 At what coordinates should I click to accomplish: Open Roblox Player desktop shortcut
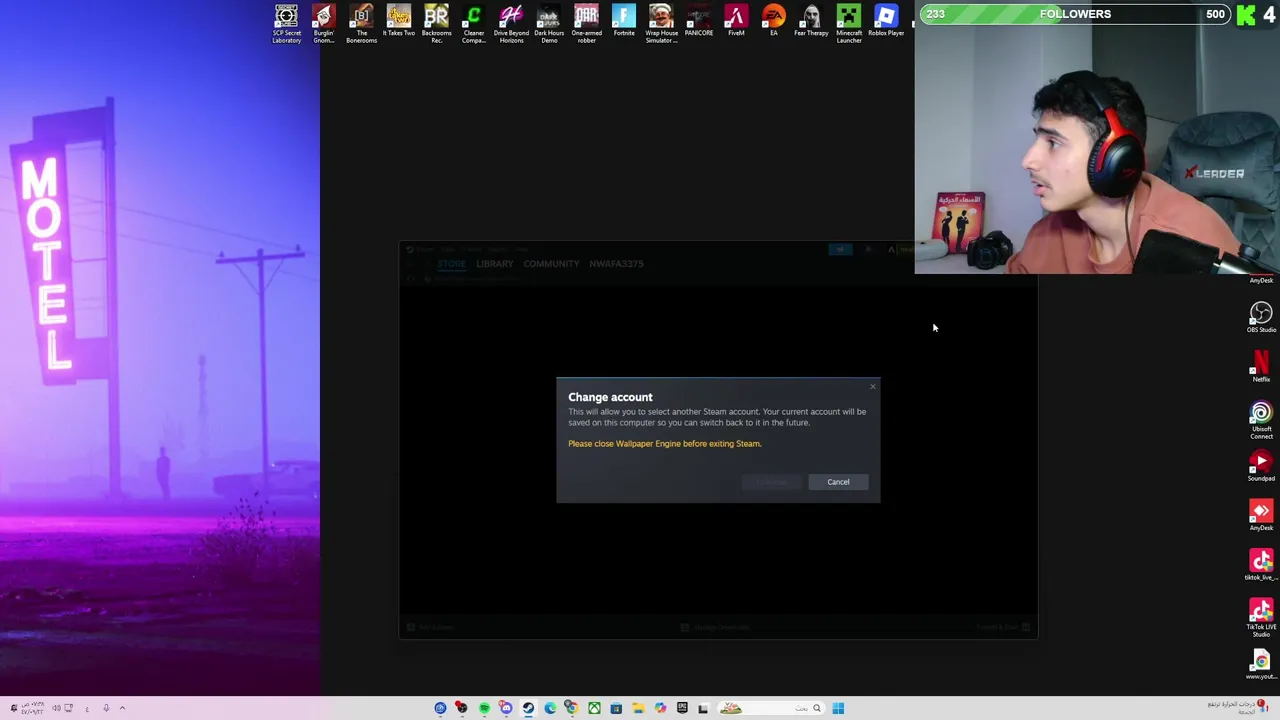(886, 21)
